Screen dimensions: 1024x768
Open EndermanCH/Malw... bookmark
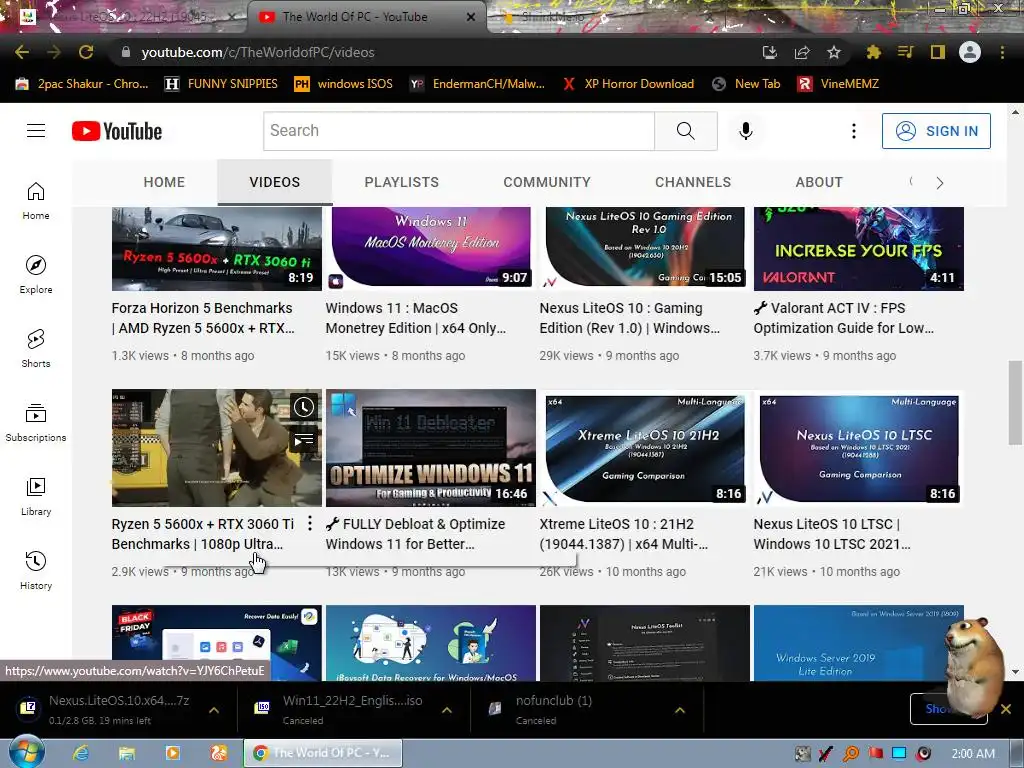coord(477,84)
